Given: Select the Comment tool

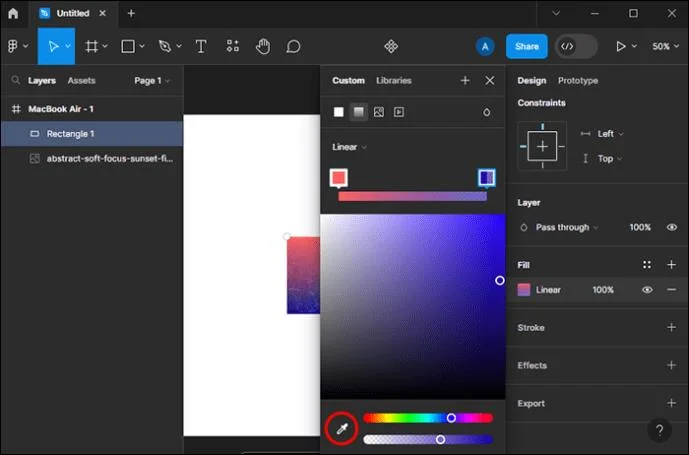Looking at the screenshot, I should tap(293, 46).
